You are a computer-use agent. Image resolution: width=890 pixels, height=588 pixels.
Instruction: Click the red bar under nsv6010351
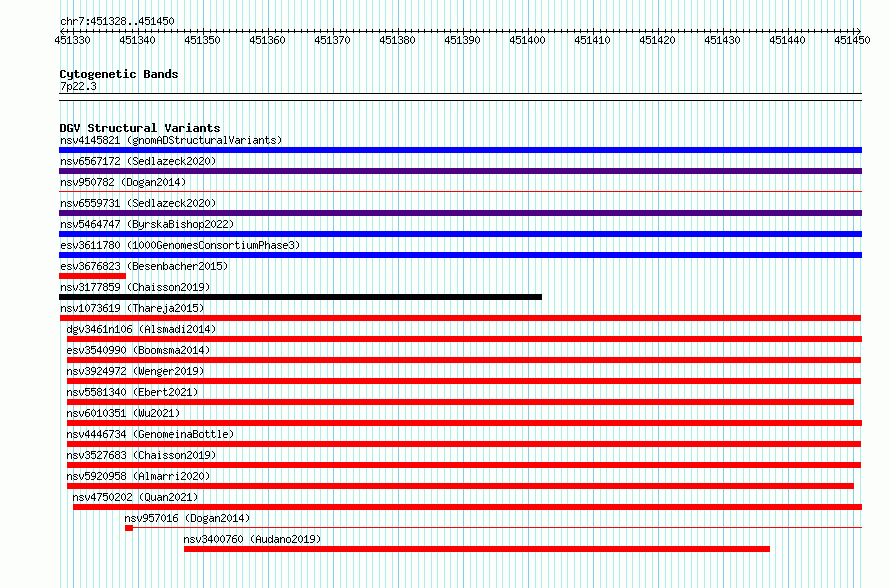point(464,423)
